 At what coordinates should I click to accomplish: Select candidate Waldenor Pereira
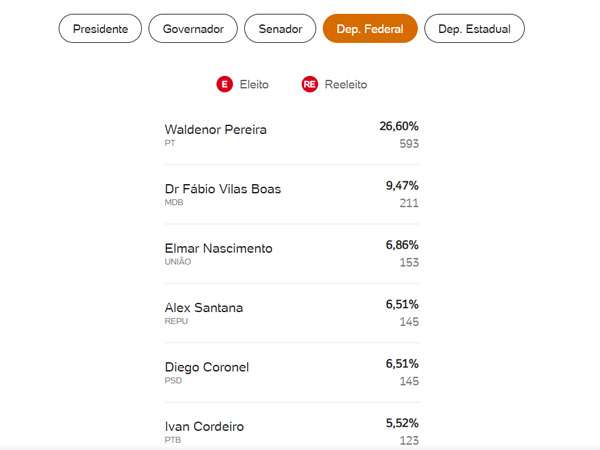tap(215, 130)
